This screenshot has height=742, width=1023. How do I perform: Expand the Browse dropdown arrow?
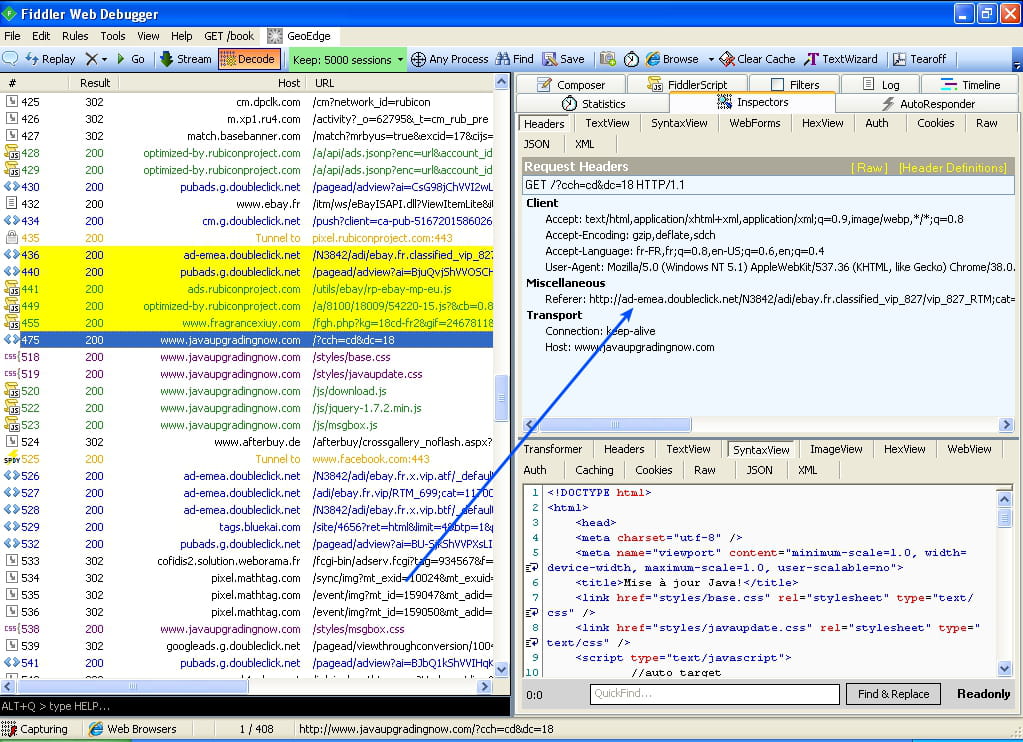click(x=710, y=59)
